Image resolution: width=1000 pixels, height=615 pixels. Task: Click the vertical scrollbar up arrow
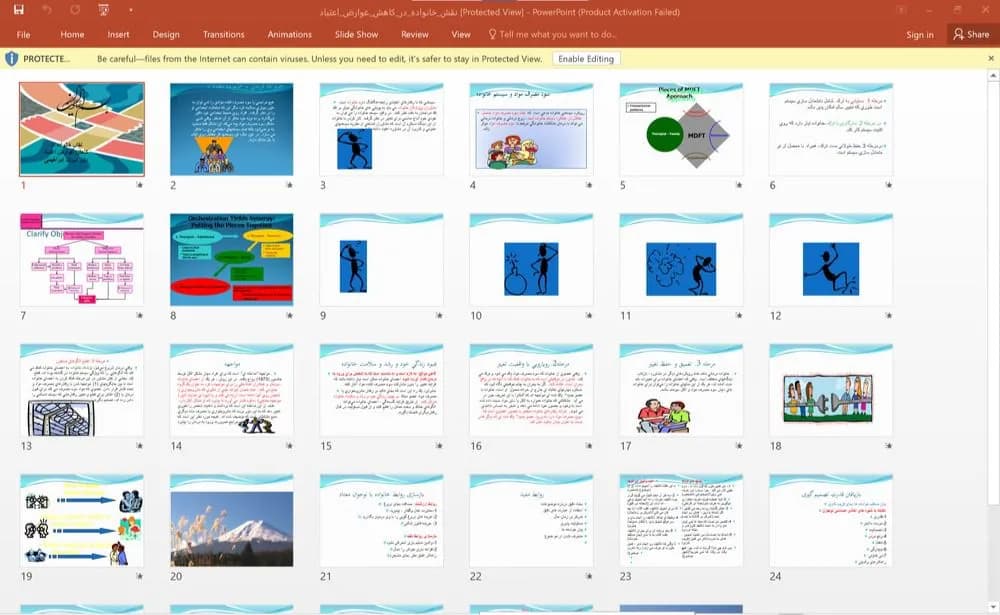click(992, 76)
